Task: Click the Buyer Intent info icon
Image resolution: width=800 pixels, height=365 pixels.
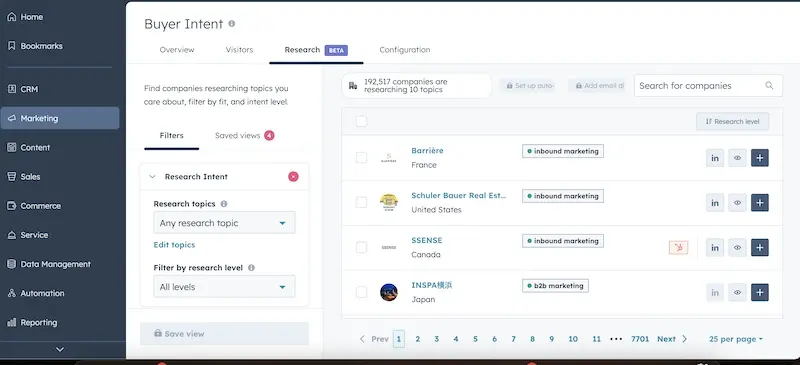Action: coord(232,23)
